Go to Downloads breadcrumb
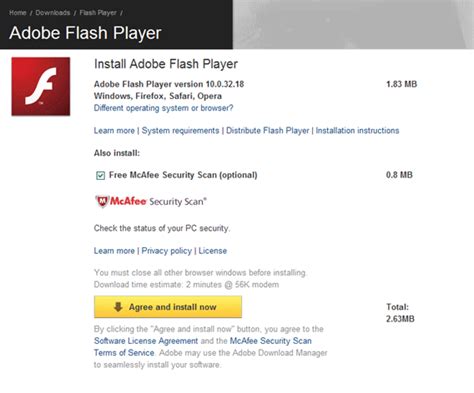The image size is (474, 393). pos(53,13)
